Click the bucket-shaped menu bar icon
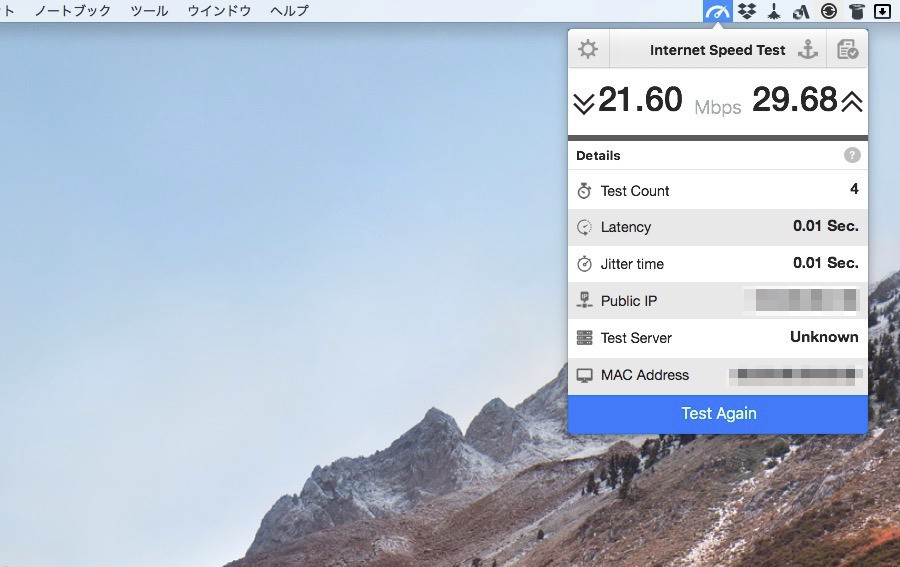 tap(856, 11)
